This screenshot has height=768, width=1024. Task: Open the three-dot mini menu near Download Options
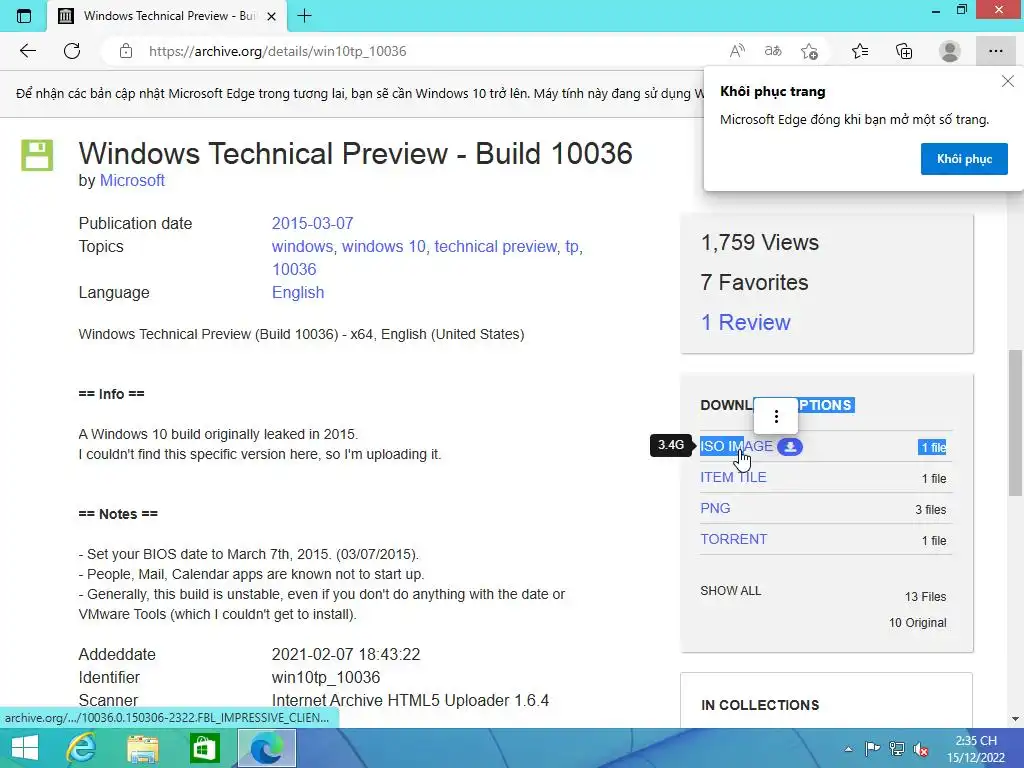[776, 416]
